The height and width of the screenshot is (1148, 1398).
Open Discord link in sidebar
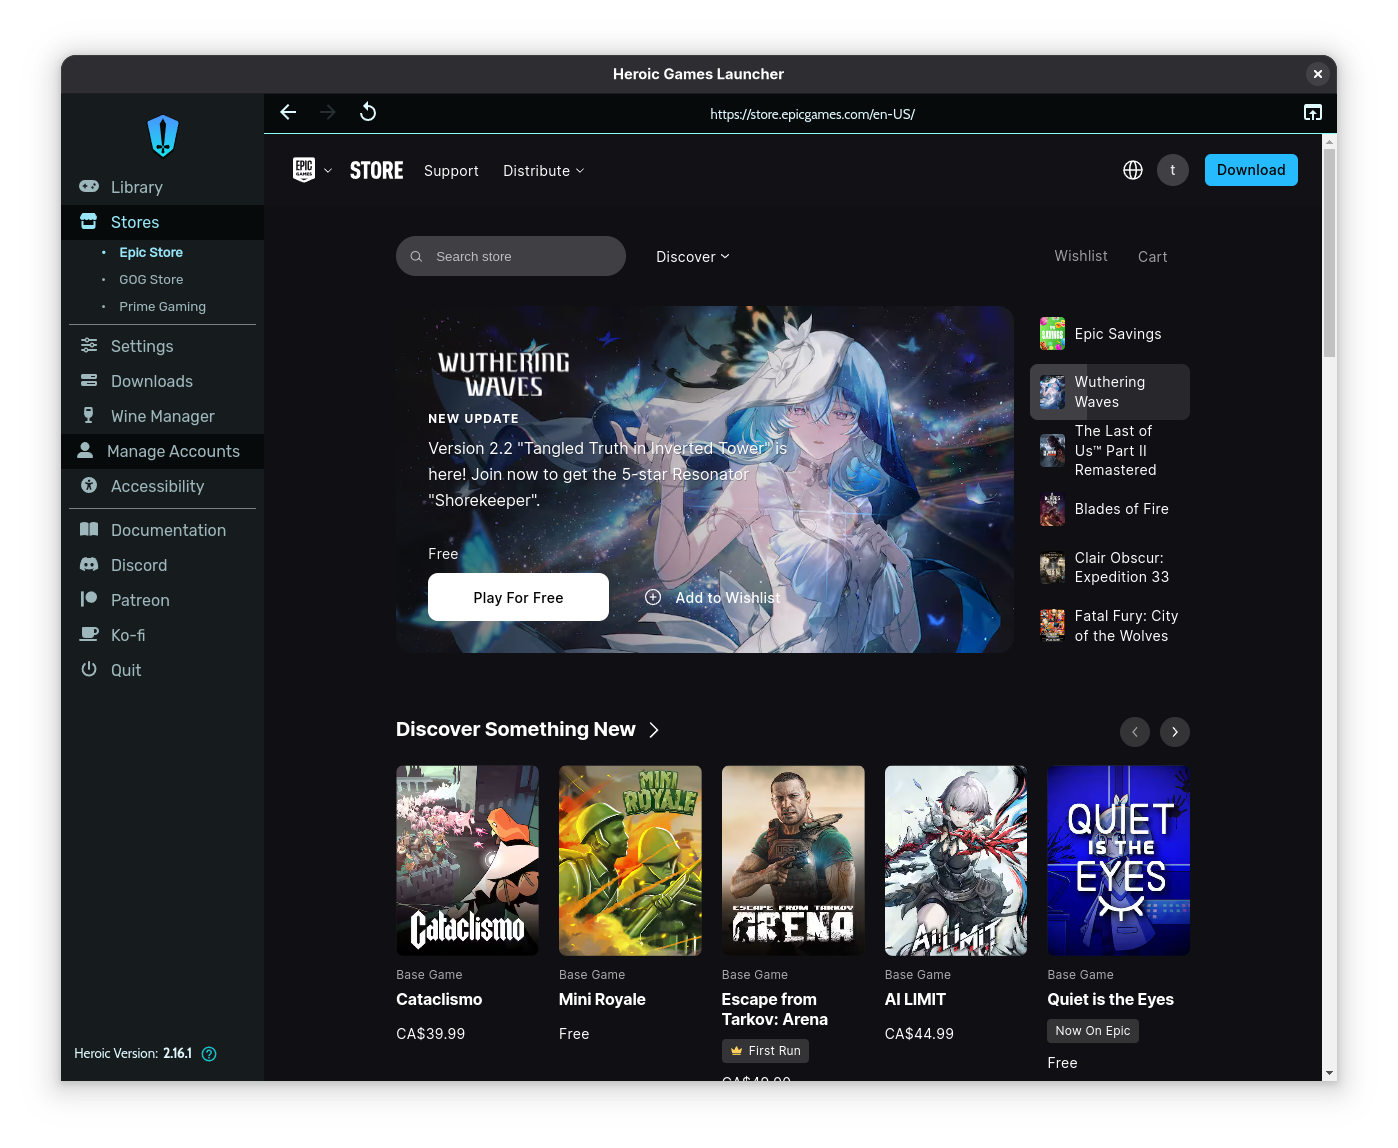[138, 565]
